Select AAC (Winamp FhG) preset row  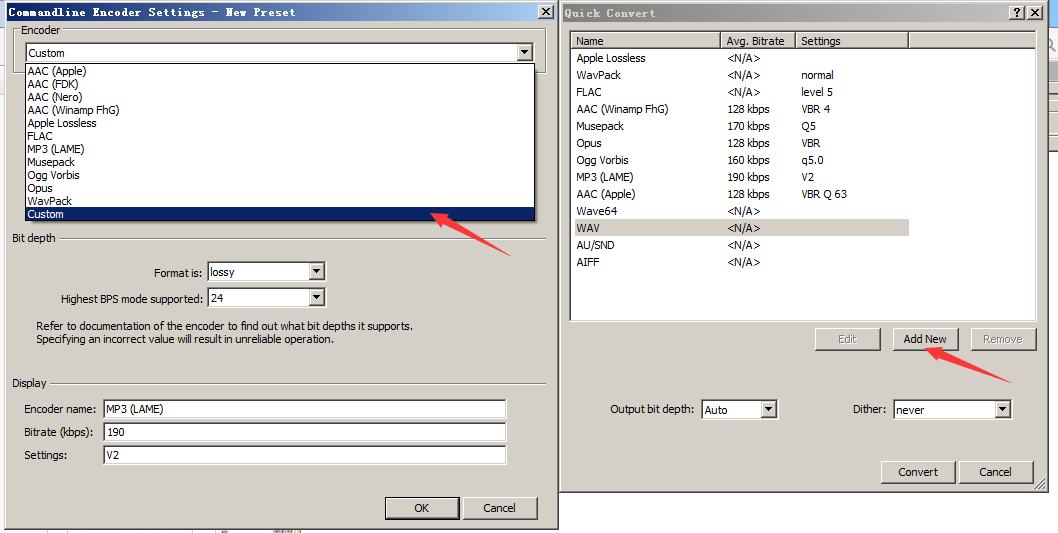[742, 109]
